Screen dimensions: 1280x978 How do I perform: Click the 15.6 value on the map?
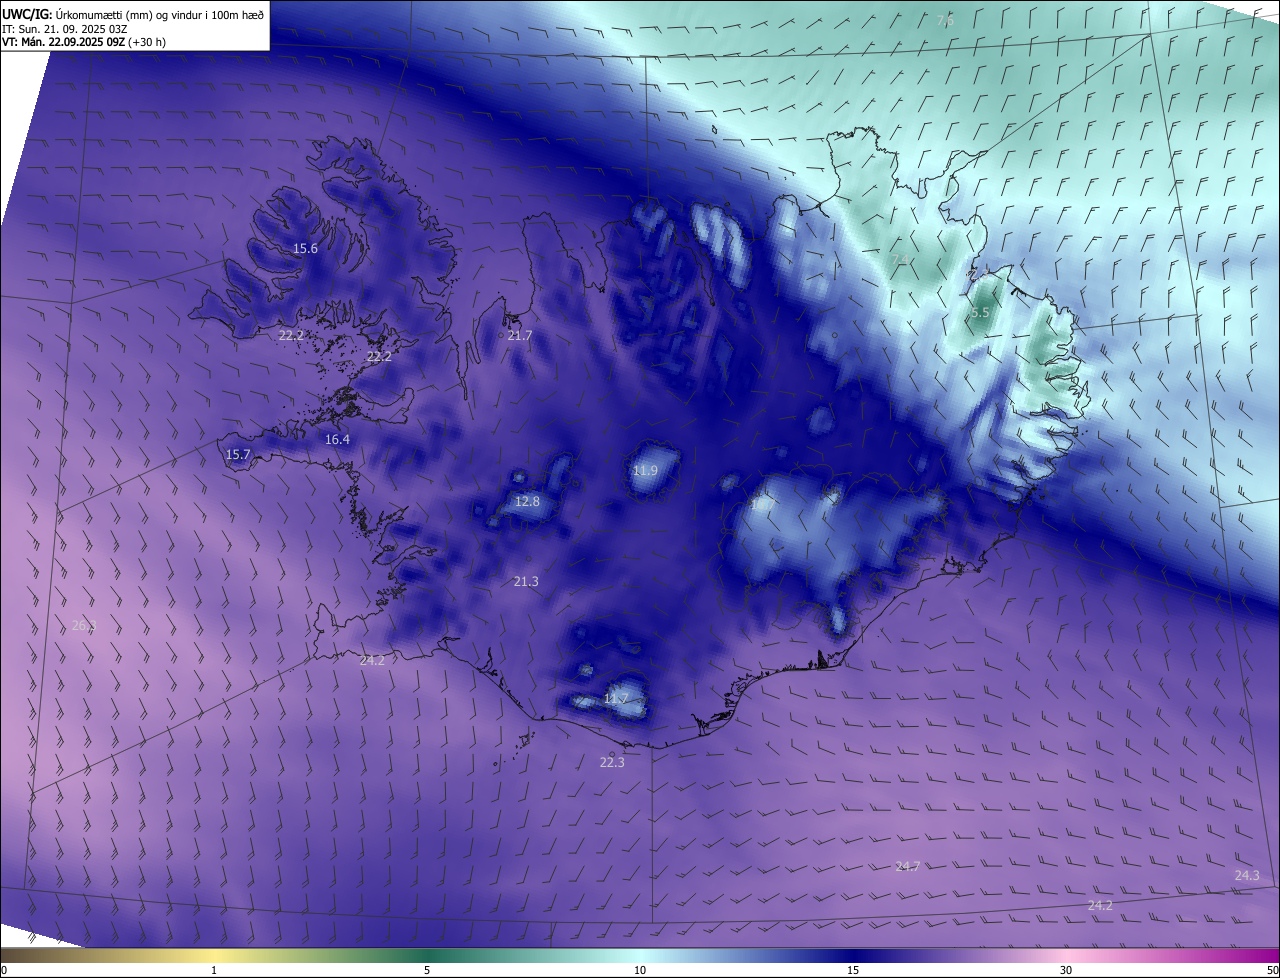pos(305,248)
